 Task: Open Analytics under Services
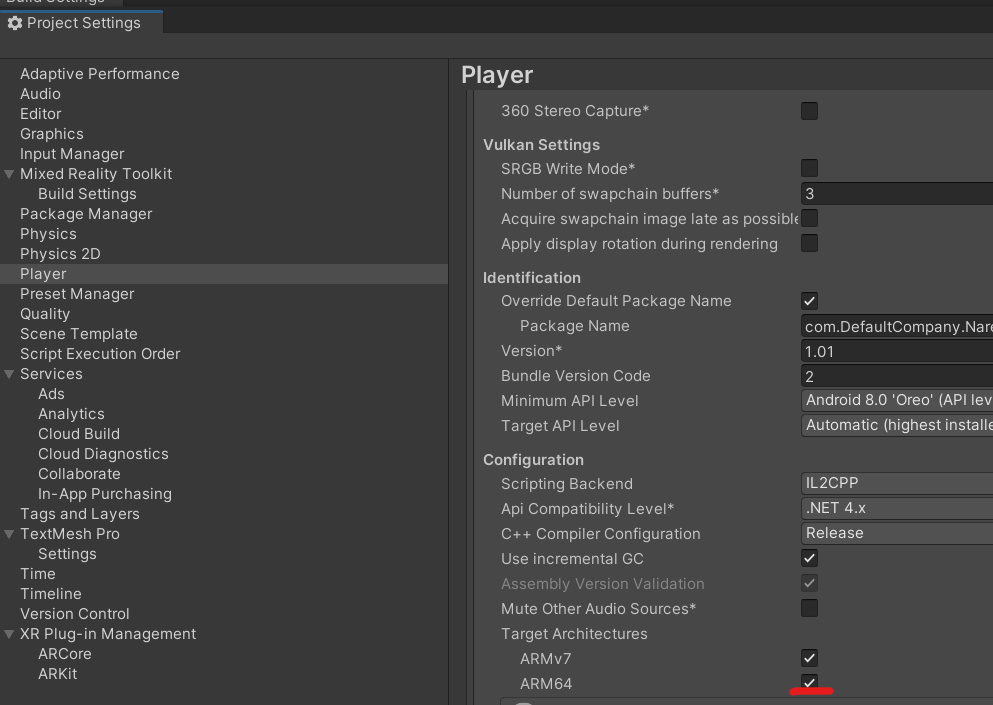tap(72, 414)
